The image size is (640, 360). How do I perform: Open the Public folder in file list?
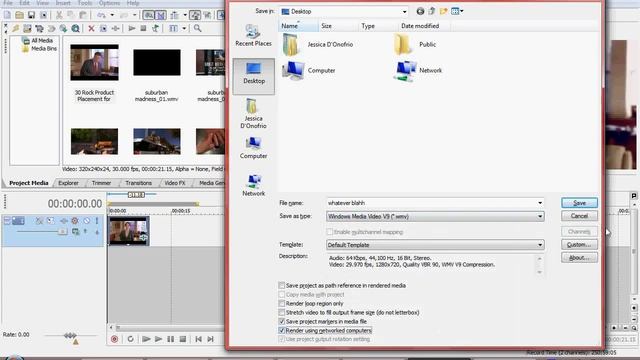[415, 44]
